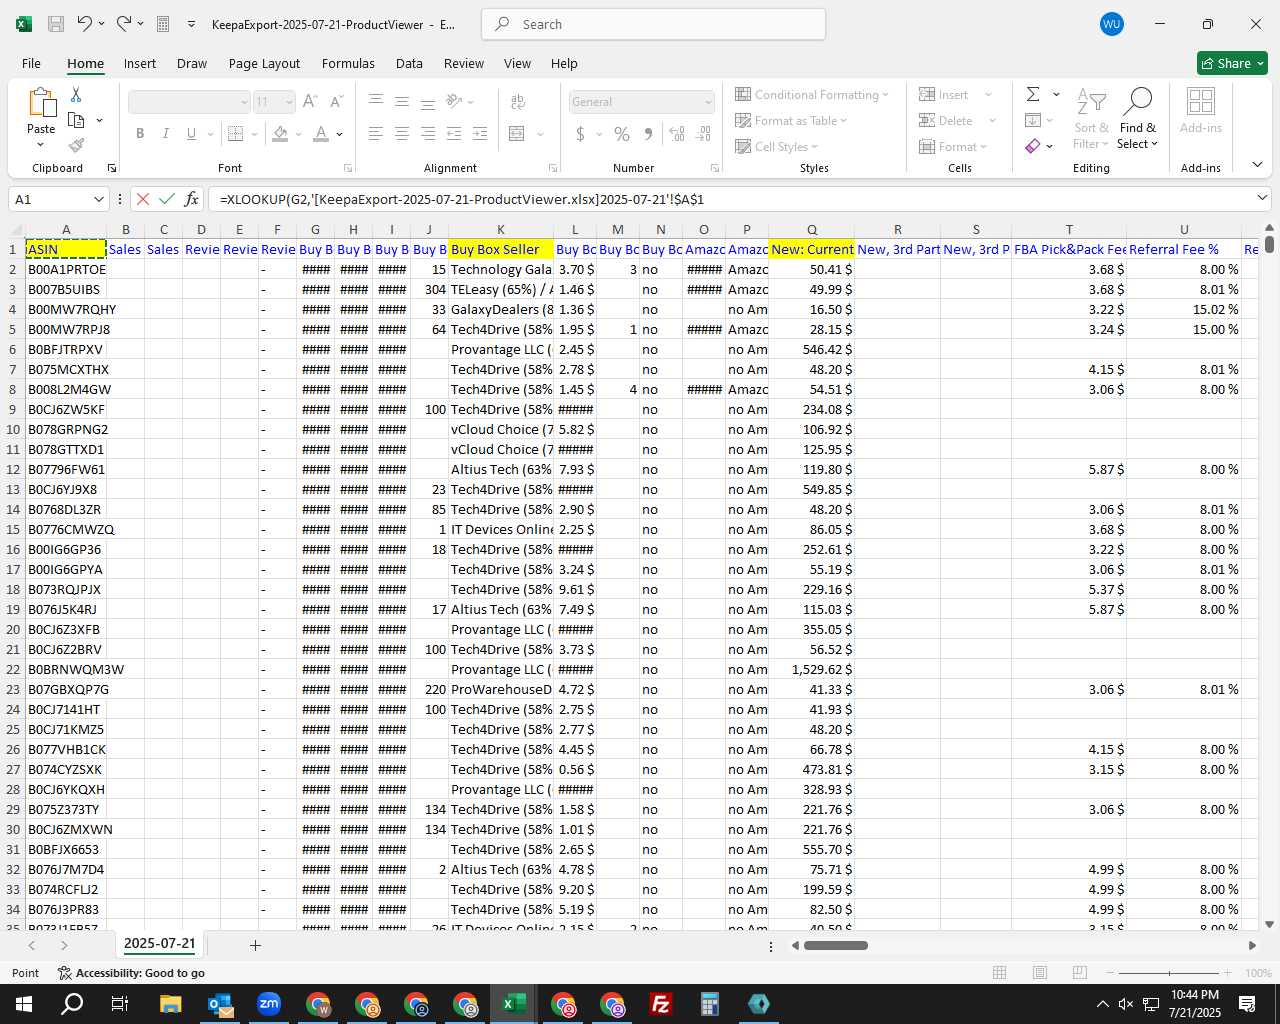Open Name Box dropdown arrow
This screenshot has width=1280, height=1024.
click(98, 199)
